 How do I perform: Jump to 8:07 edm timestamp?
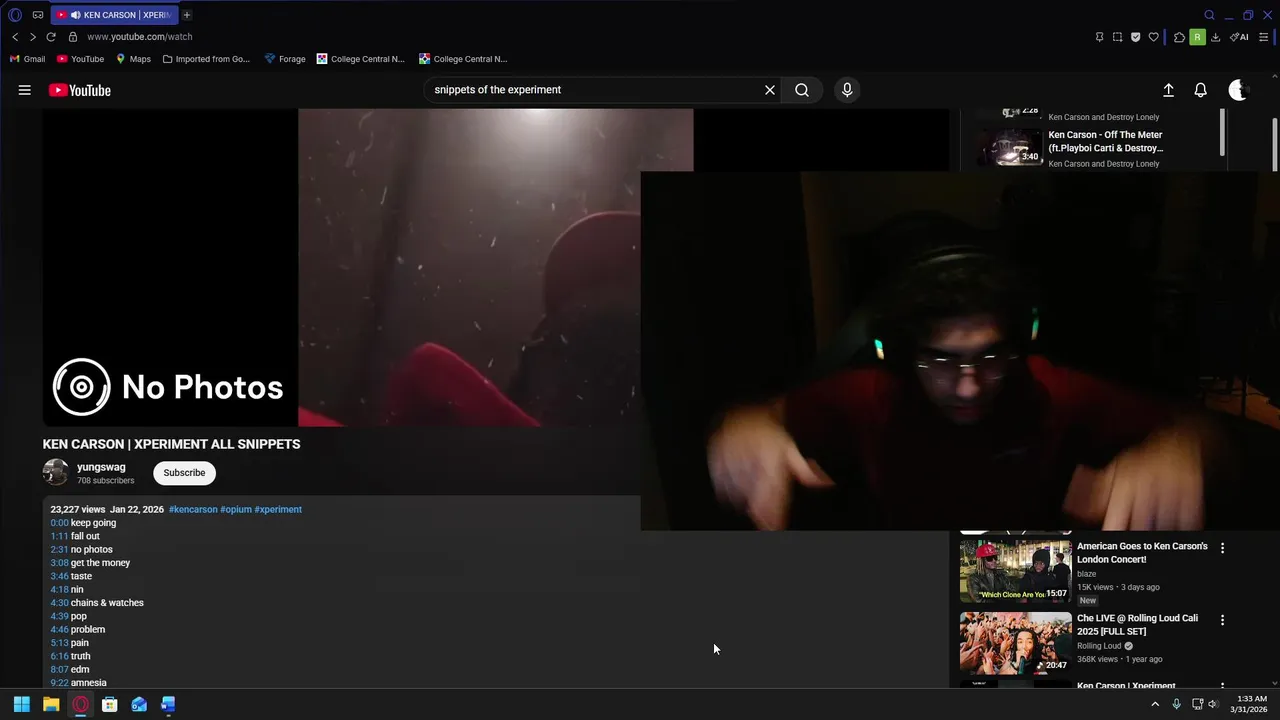click(x=60, y=670)
